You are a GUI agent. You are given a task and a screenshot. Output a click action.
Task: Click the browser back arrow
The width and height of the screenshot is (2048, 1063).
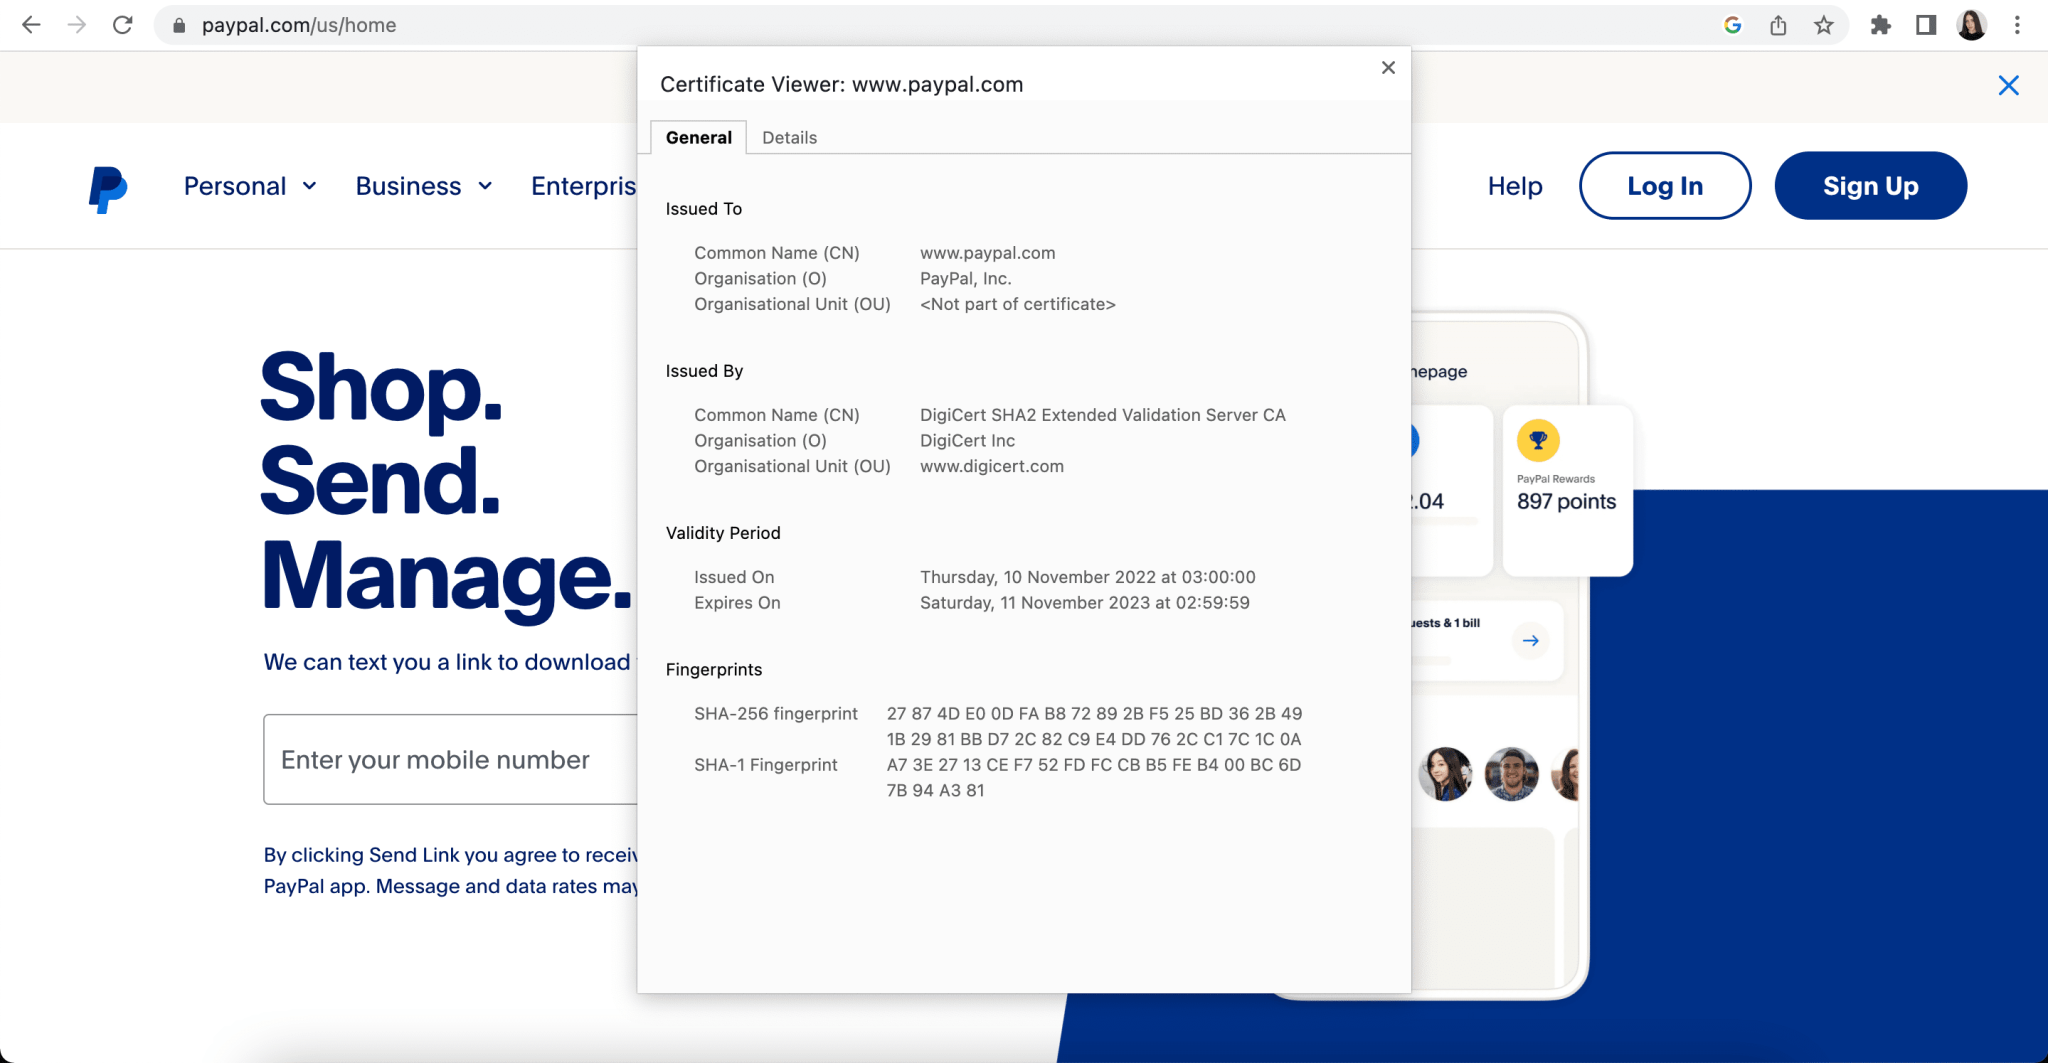tap(31, 25)
